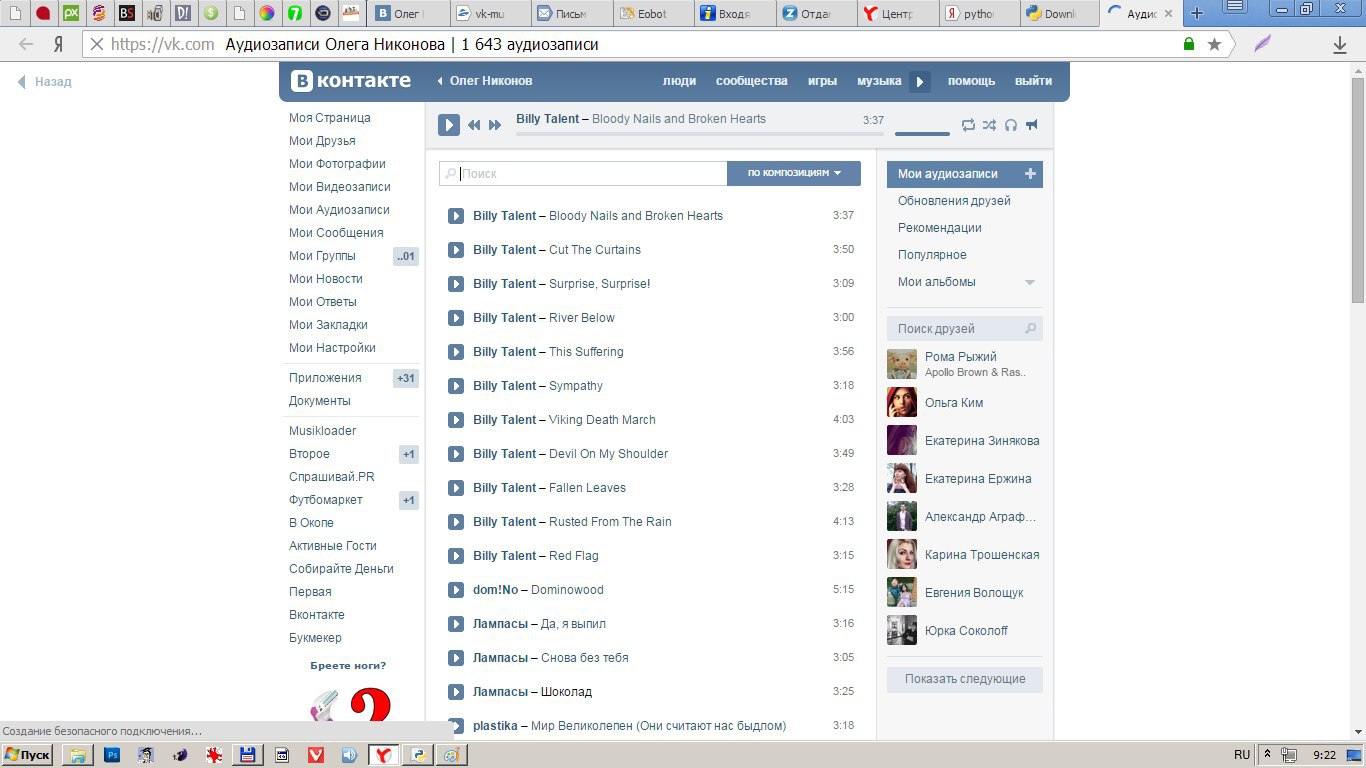1366x768 pixels.
Task: Open сообщества in header menu
Action: click(x=752, y=81)
